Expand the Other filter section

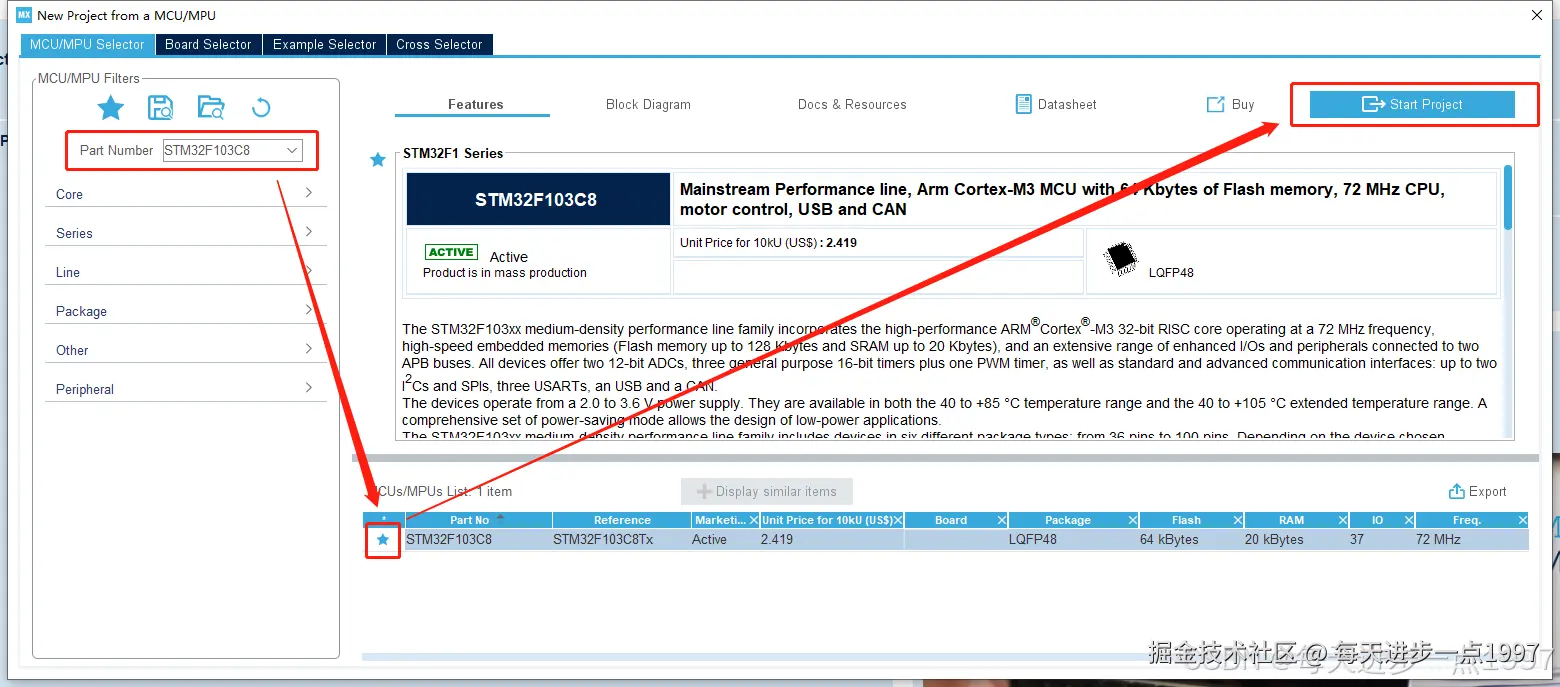(x=186, y=350)
